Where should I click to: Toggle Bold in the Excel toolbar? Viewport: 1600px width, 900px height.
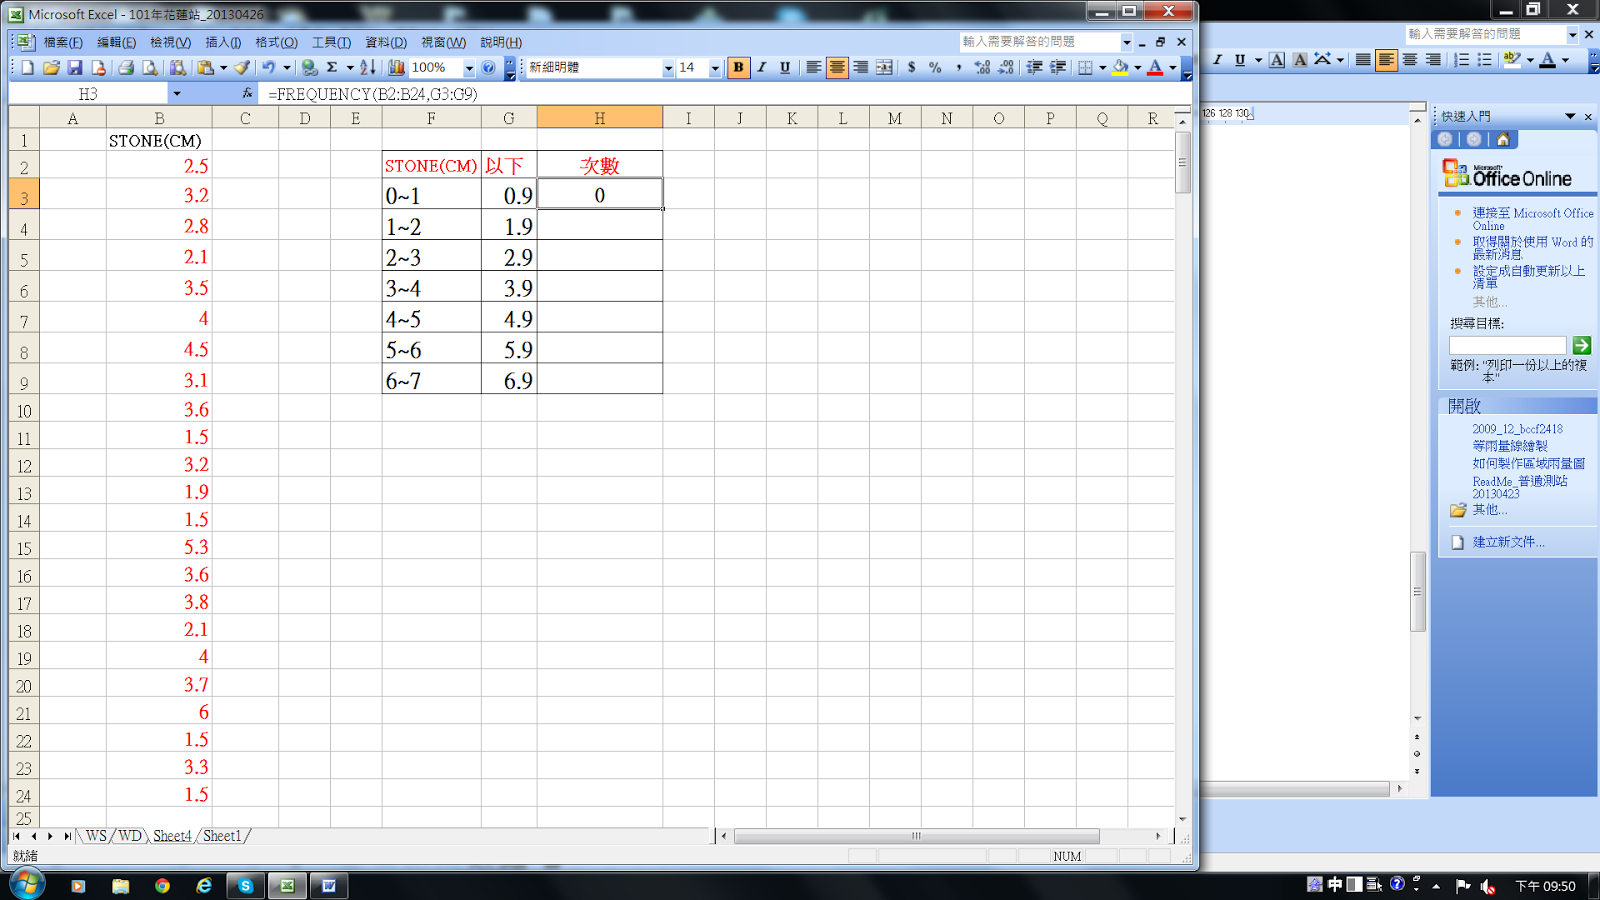[x=738, y=68]
